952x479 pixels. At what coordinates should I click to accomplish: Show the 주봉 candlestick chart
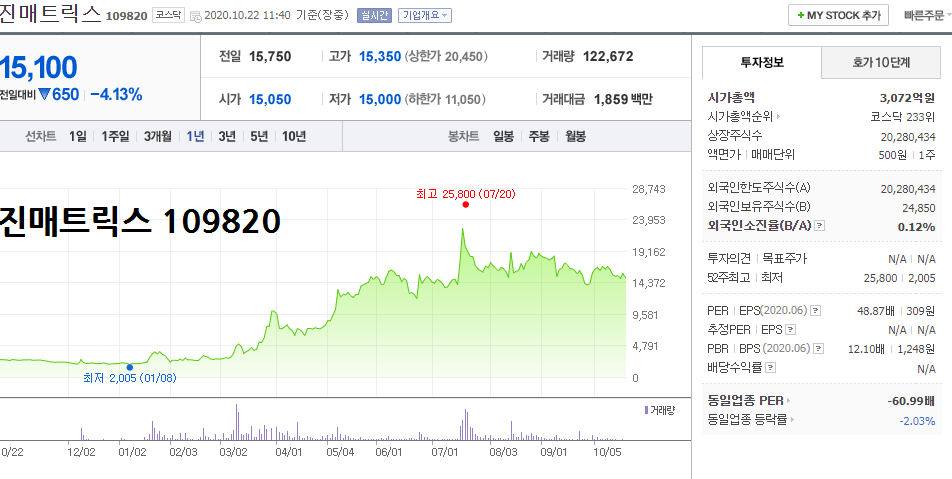click(x=539, y=136)
